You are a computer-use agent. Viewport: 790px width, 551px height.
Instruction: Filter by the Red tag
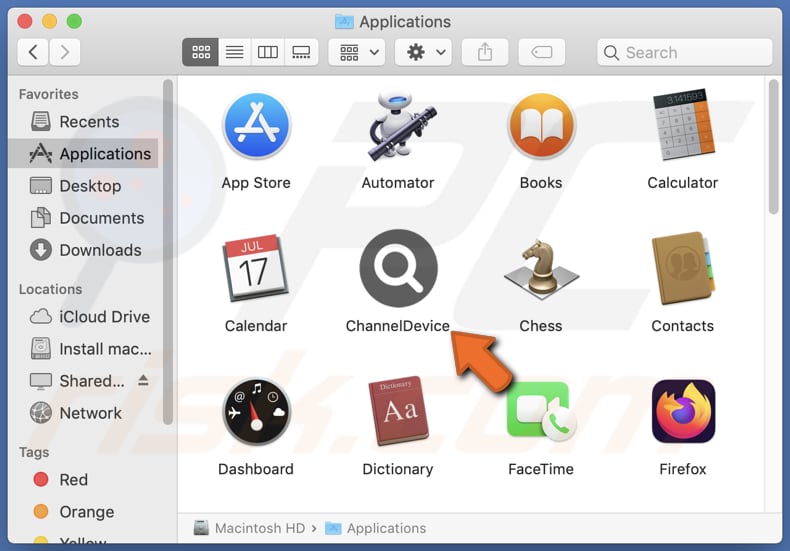(x=83, y=479)
